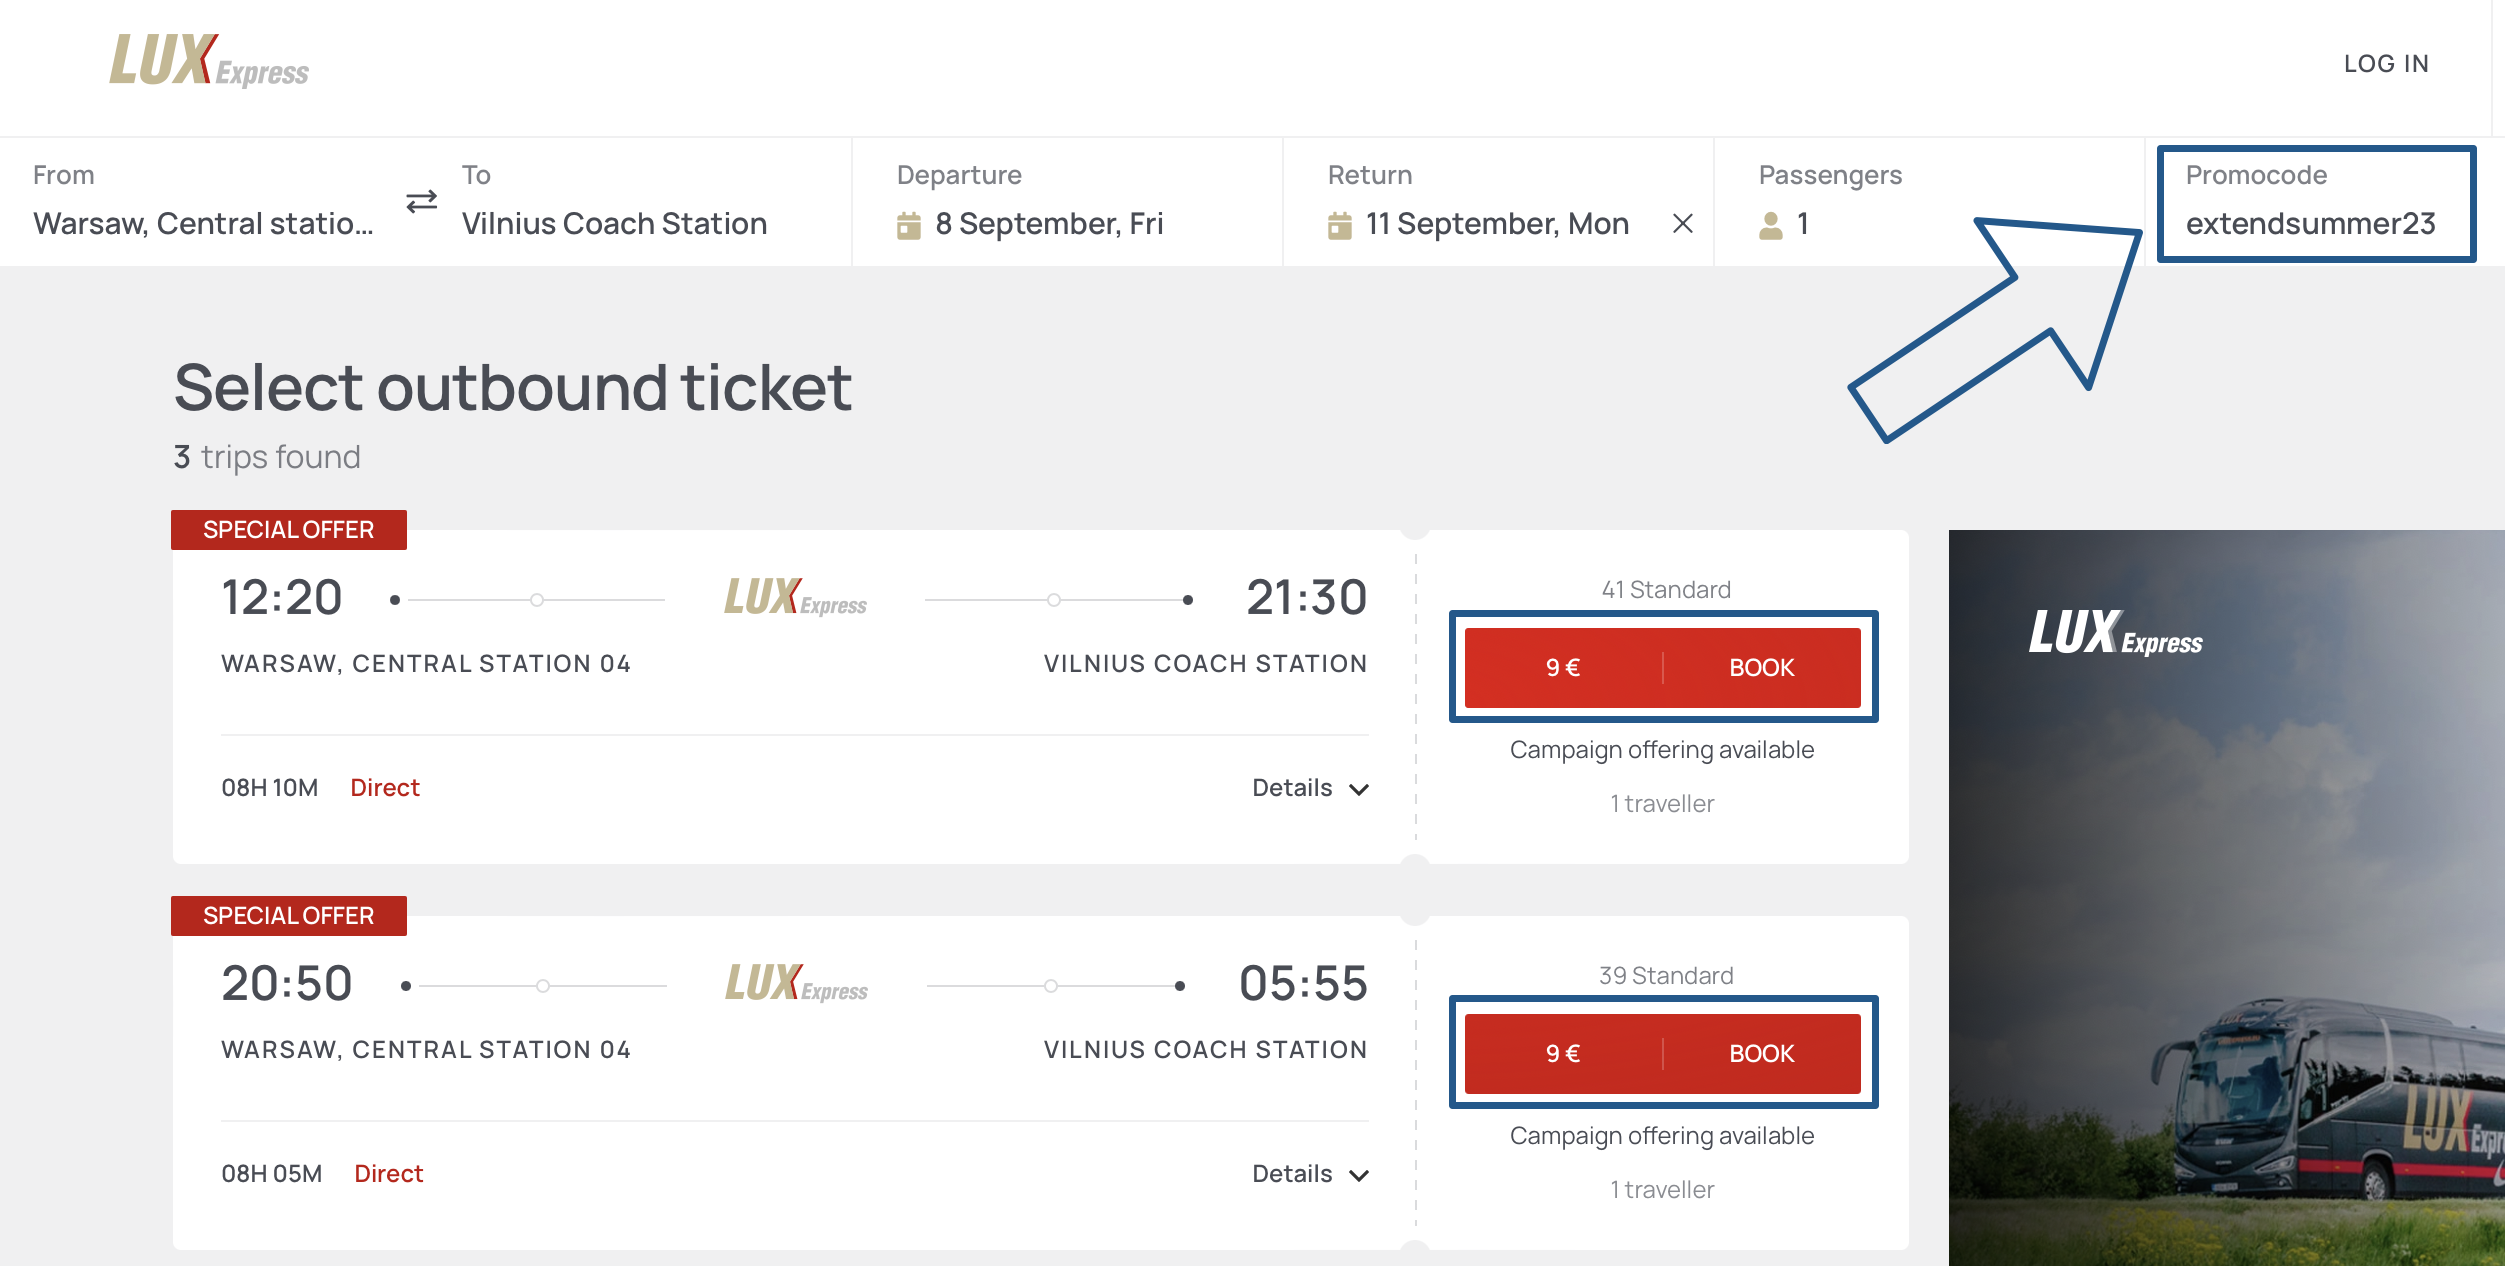The image size is (2505, 1266).
Task: Click the LUX Express bus promo image
Action: [x=2225, y=900]
